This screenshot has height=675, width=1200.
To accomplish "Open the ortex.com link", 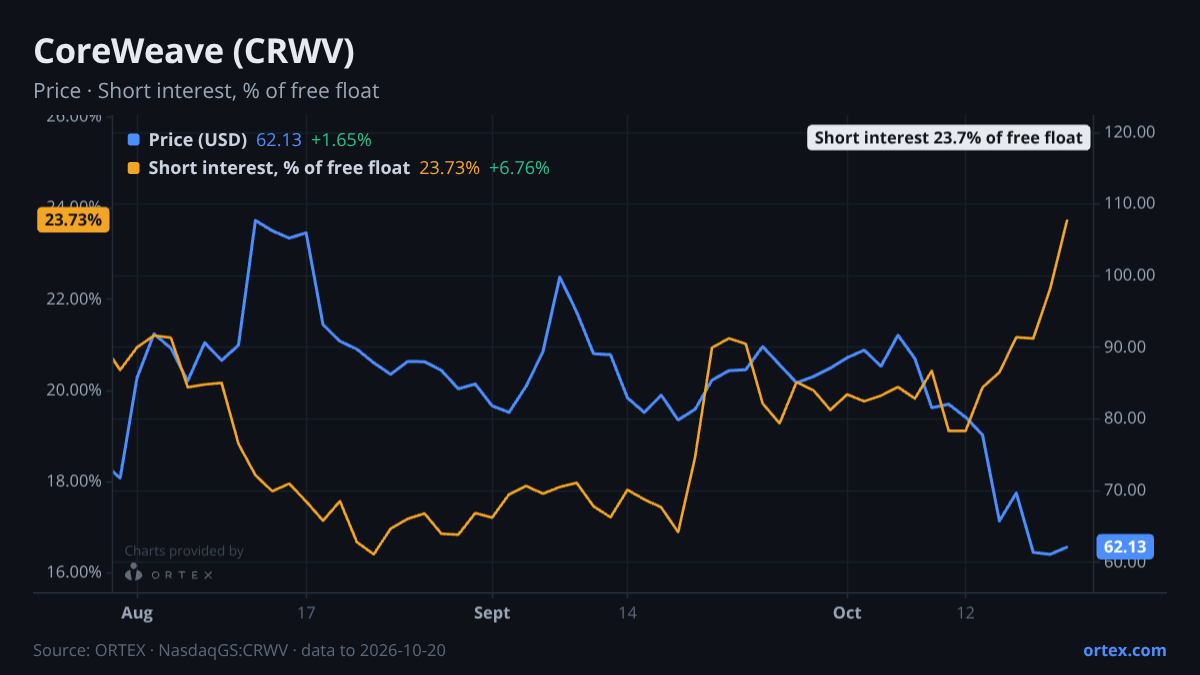I will 1124,650.
